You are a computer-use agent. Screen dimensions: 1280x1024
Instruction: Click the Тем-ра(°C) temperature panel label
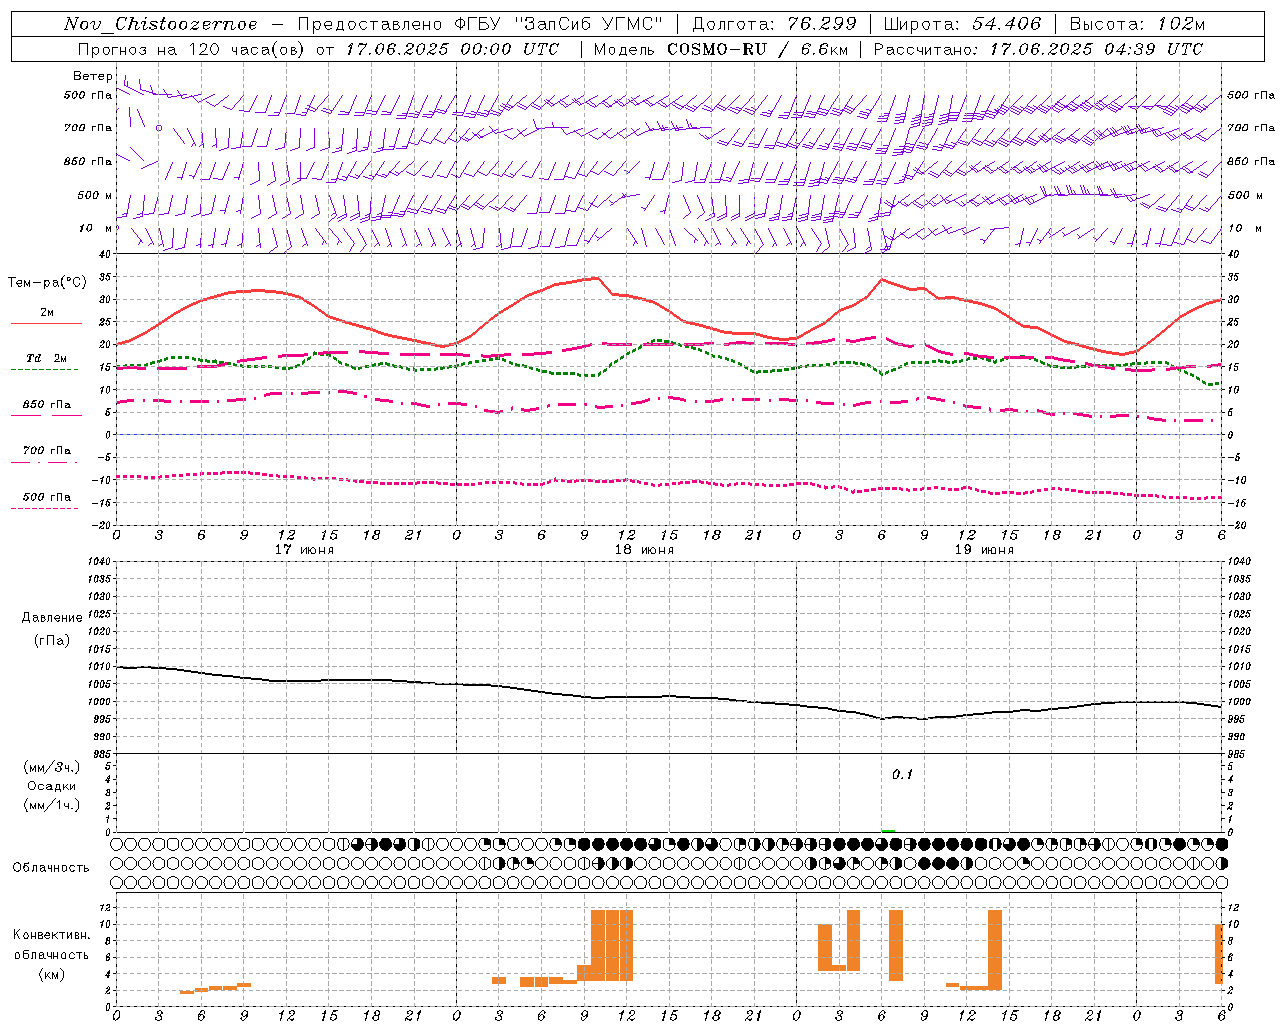pos(47,283)
